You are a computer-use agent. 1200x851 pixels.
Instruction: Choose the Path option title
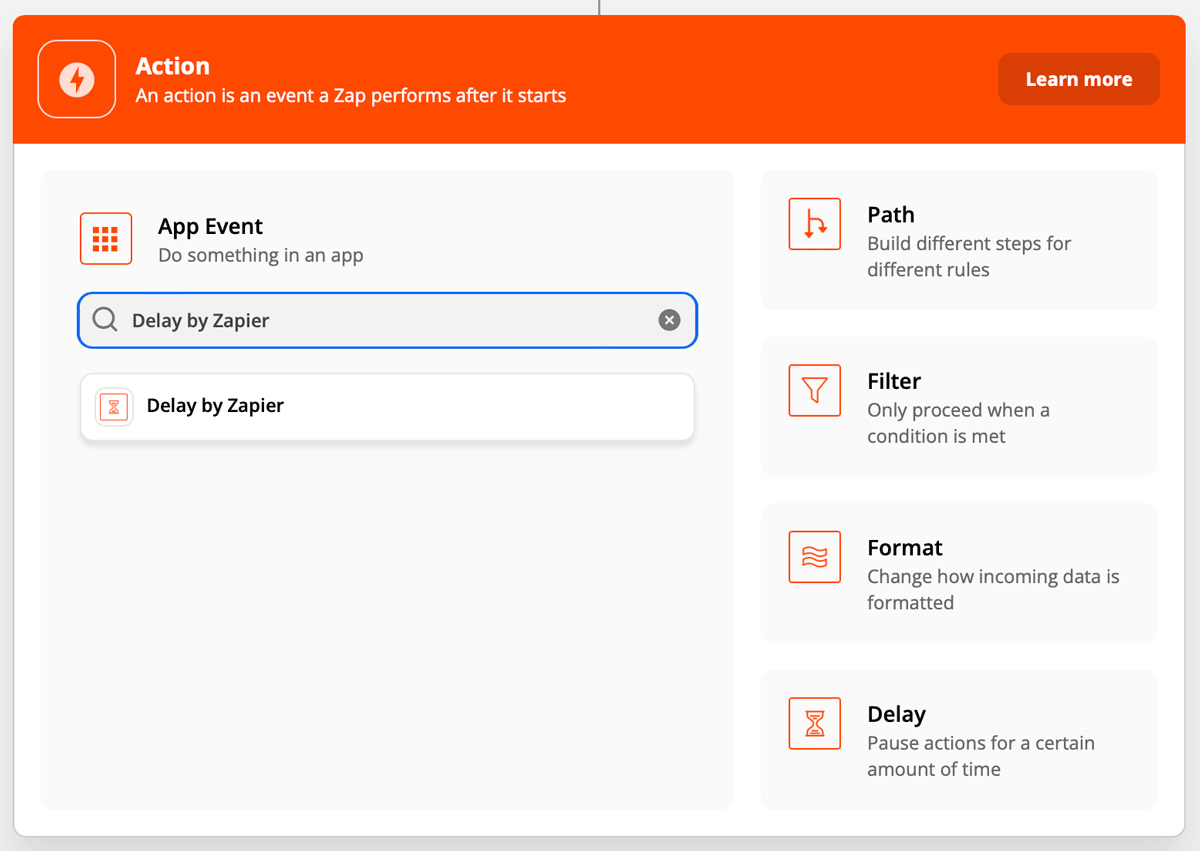(x=891, y=215)
